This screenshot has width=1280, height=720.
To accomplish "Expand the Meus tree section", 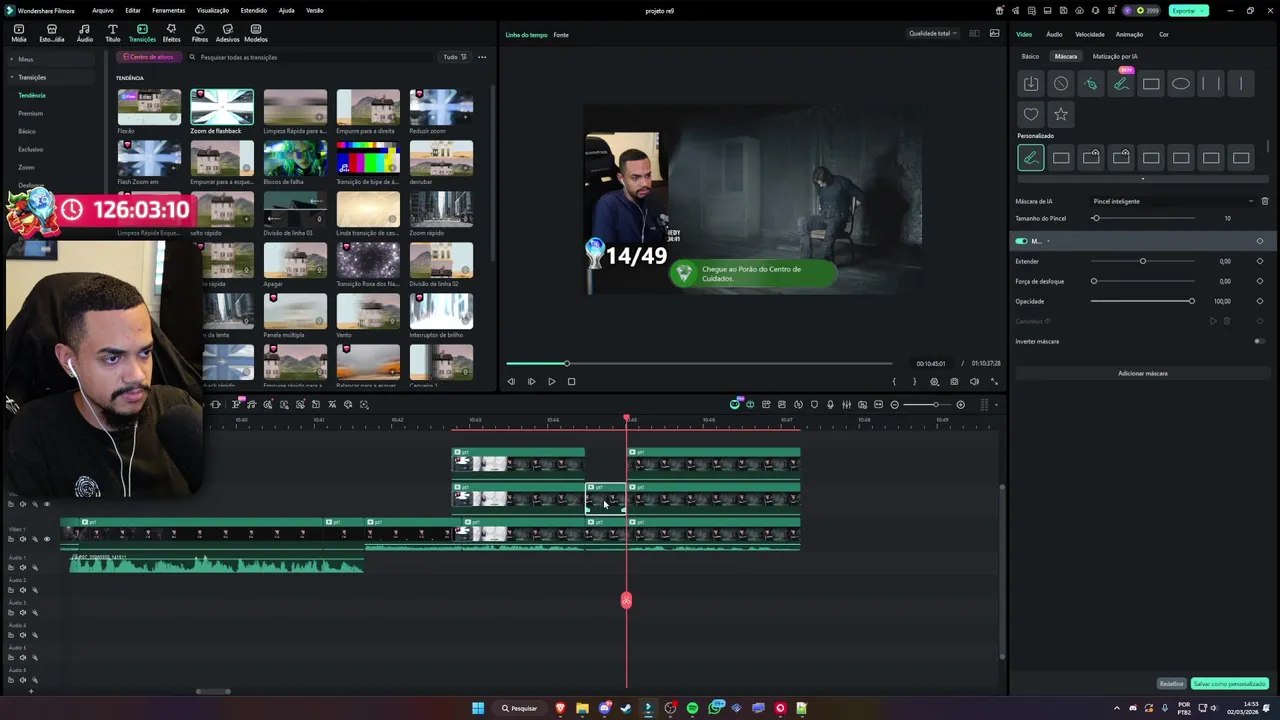I will (x=12, y=59).
